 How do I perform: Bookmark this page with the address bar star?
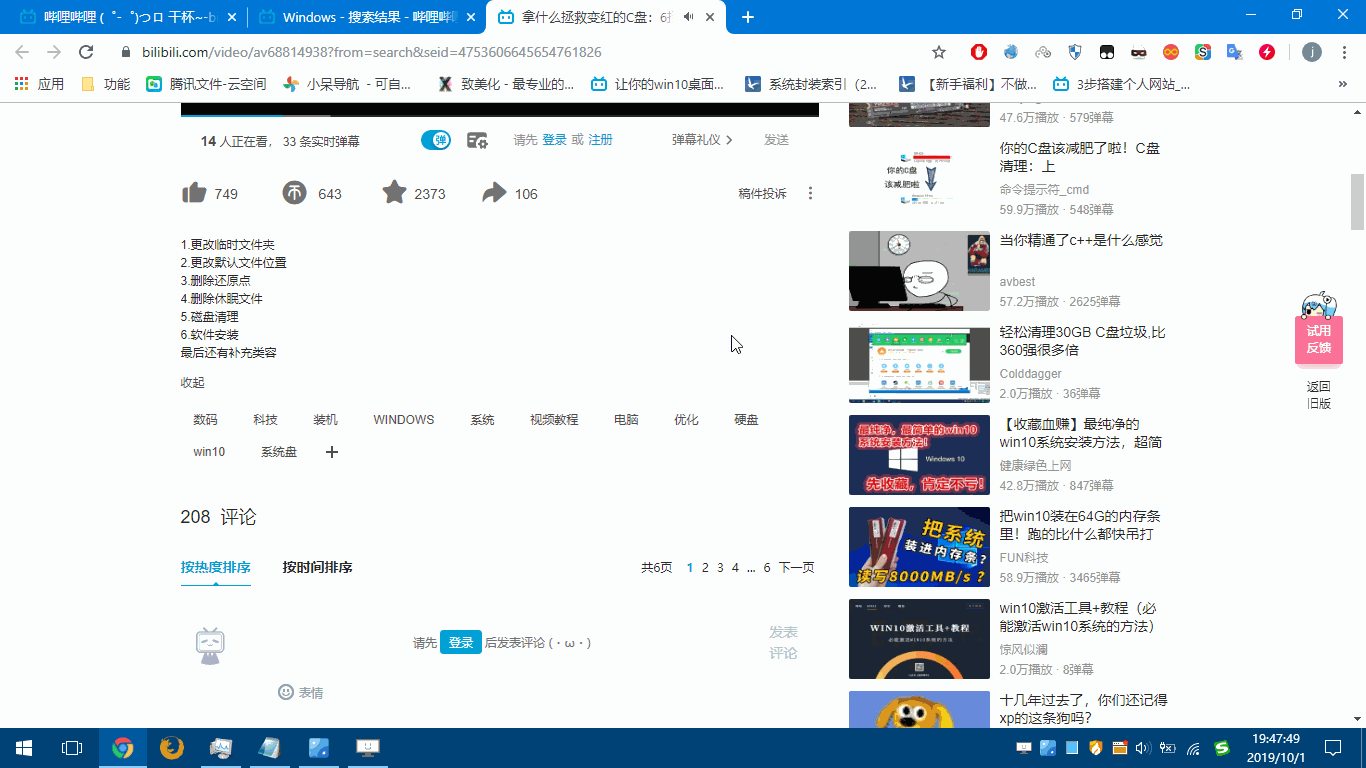(x=937, y=50)
